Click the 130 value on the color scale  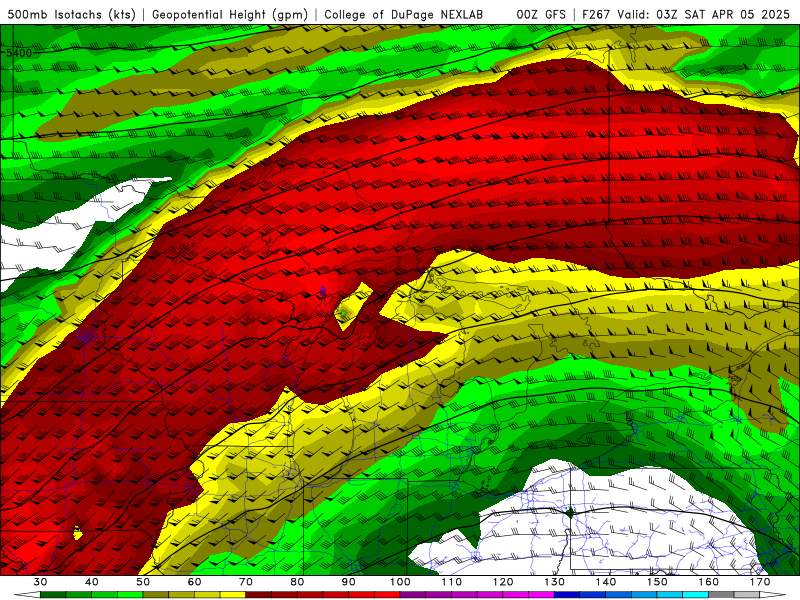(x=554, y=582)
